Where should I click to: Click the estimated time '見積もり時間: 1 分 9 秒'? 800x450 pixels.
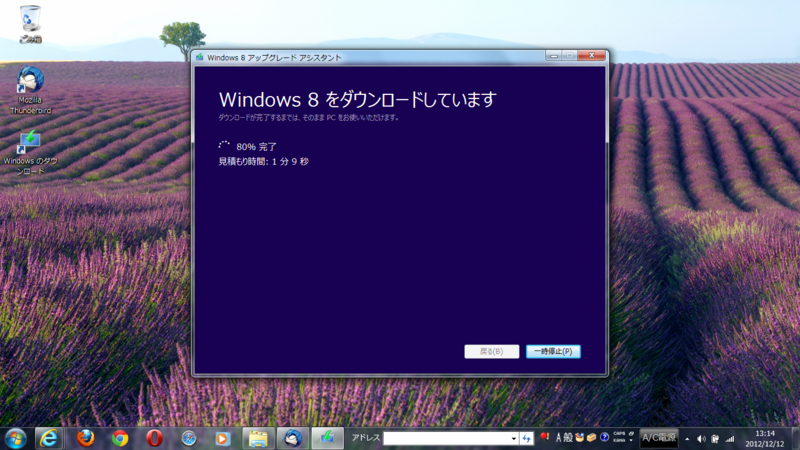(263, 162)
